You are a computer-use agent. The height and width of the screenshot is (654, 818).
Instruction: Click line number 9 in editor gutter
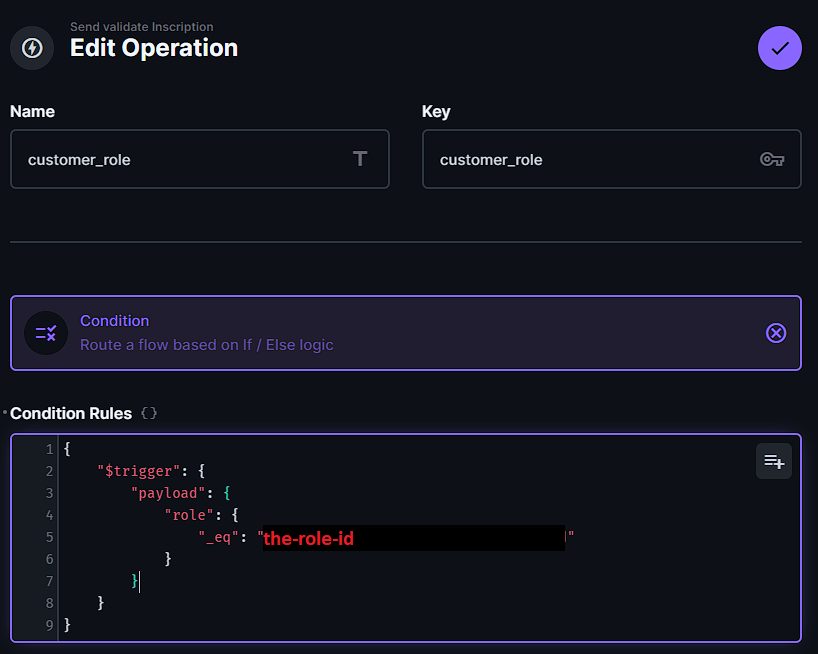tap(49, 625)
